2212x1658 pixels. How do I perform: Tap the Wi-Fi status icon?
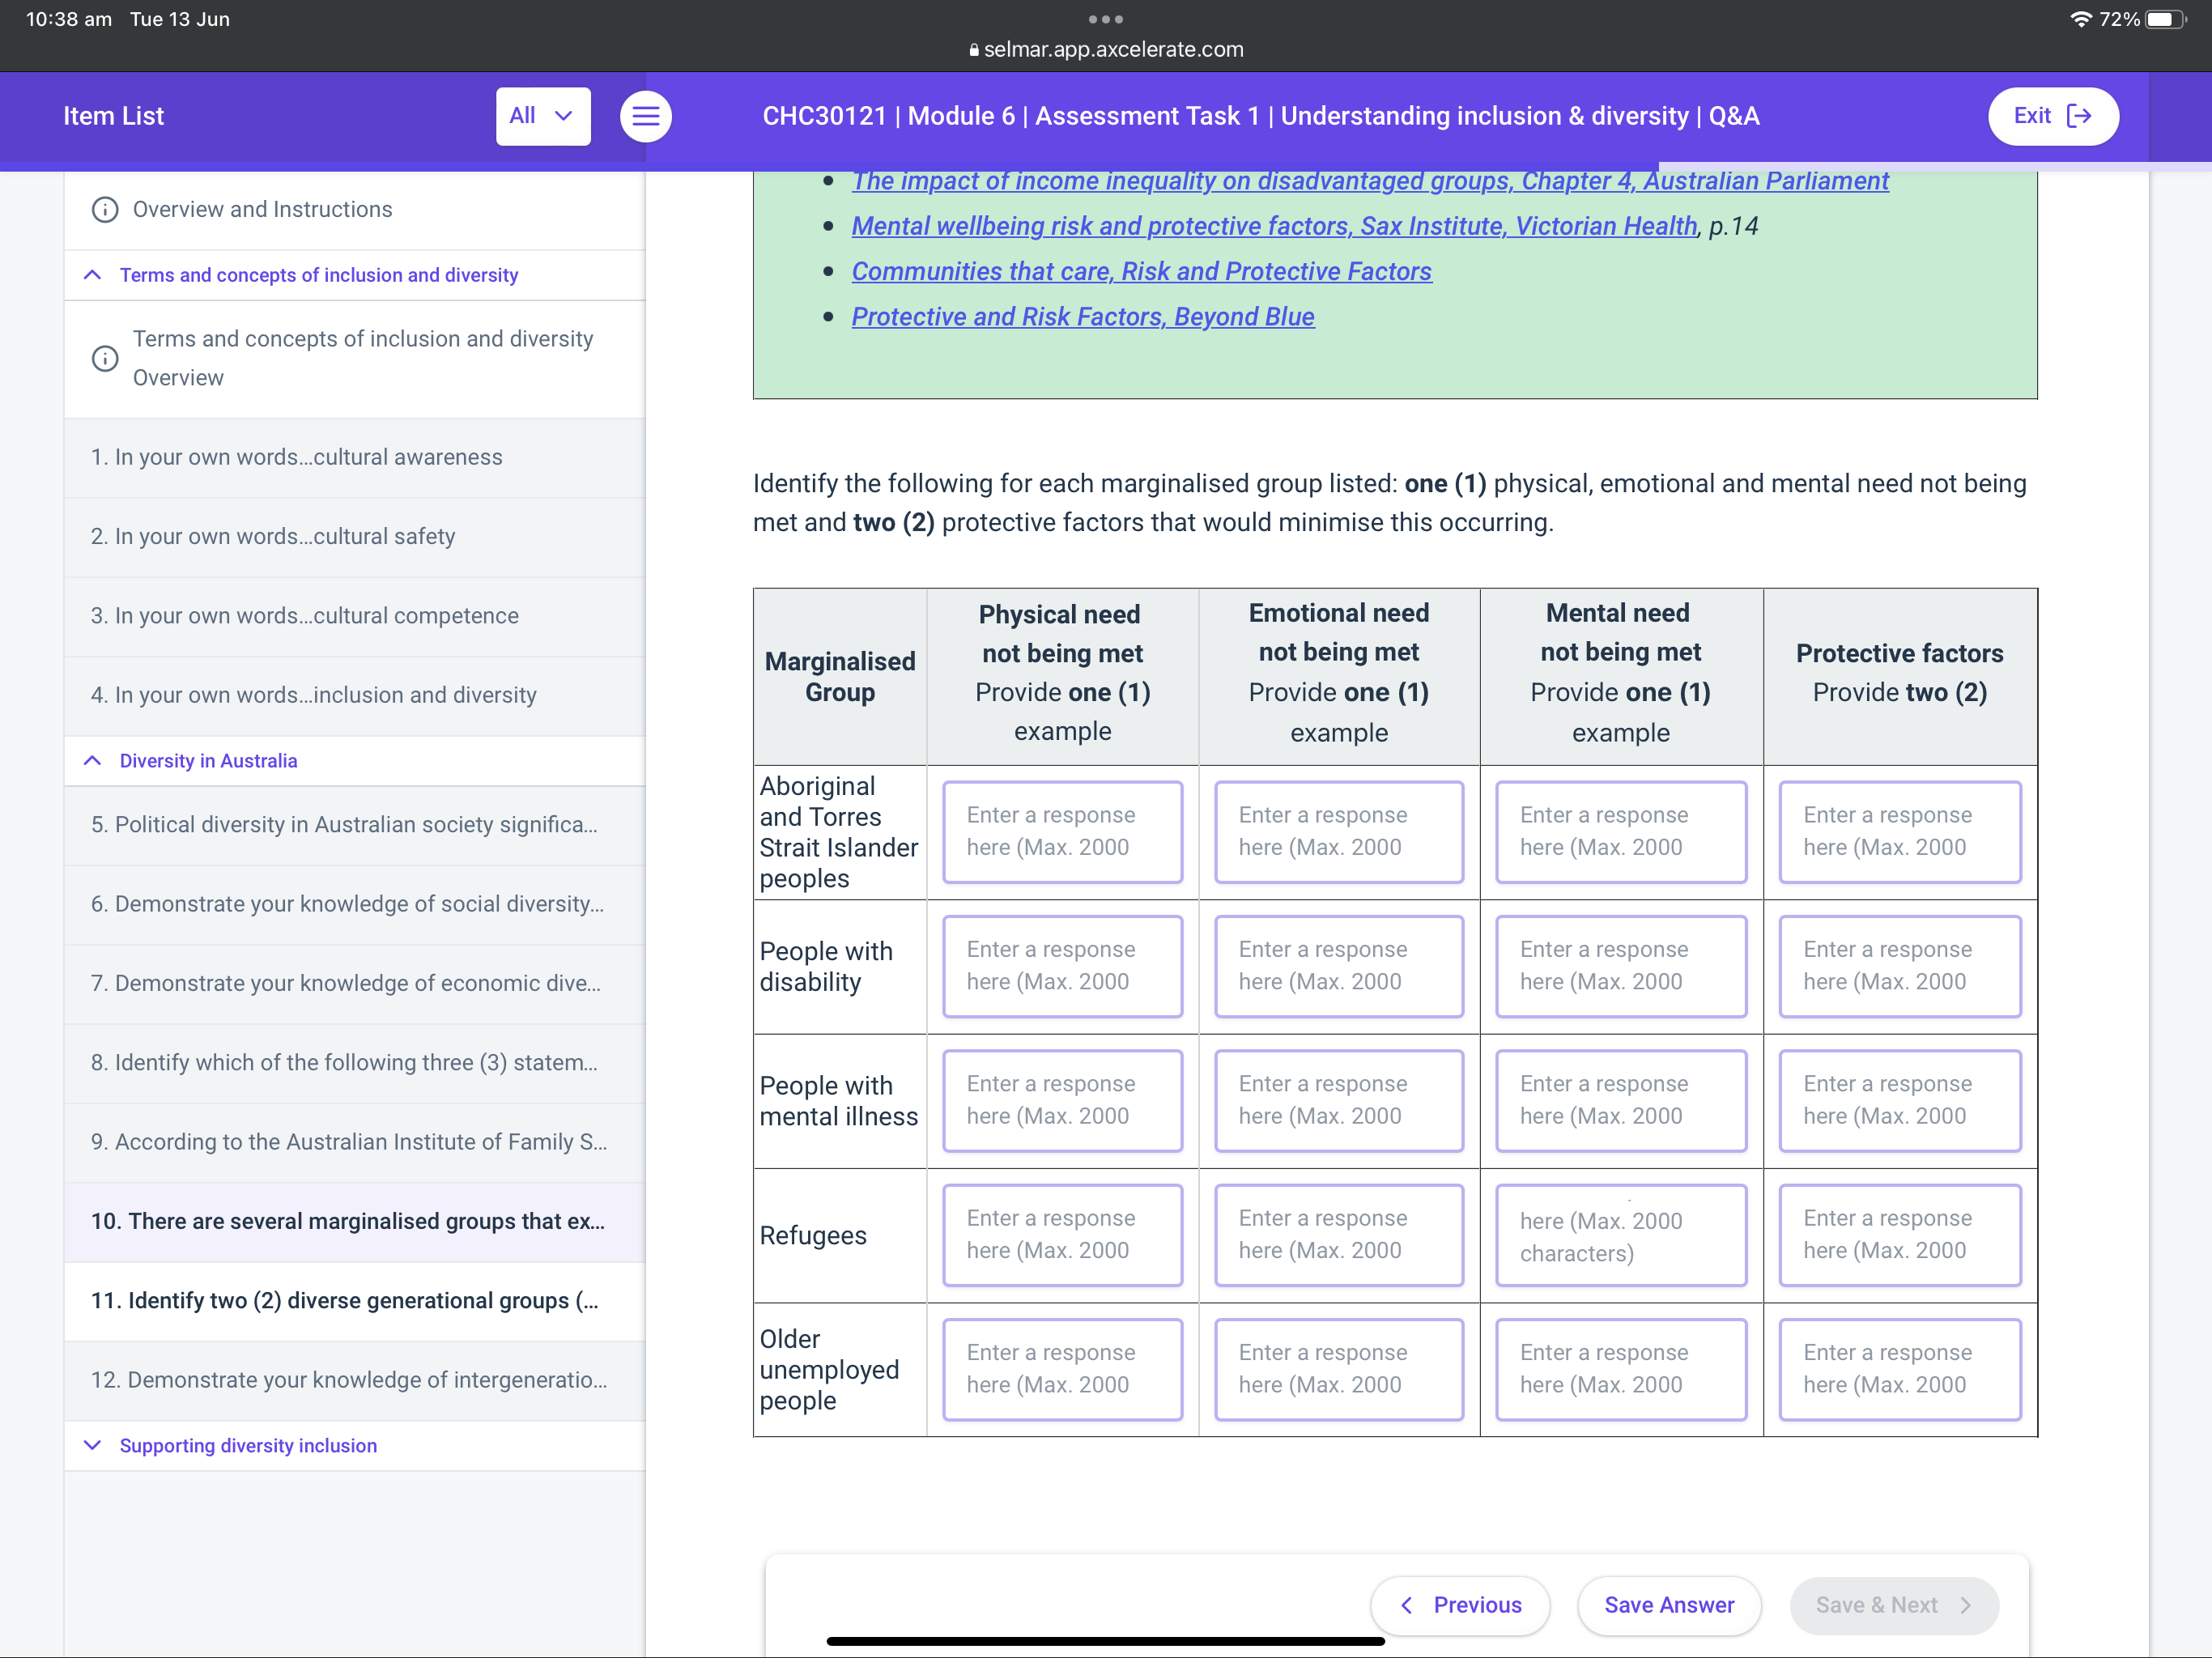pos(2080,19)
